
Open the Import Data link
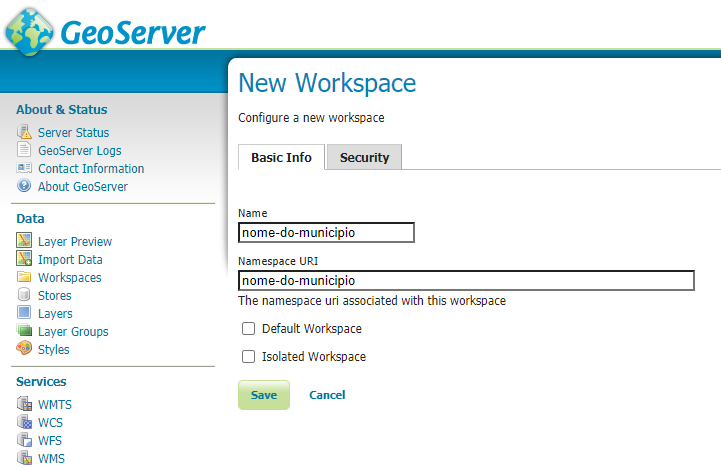(70, 260)
